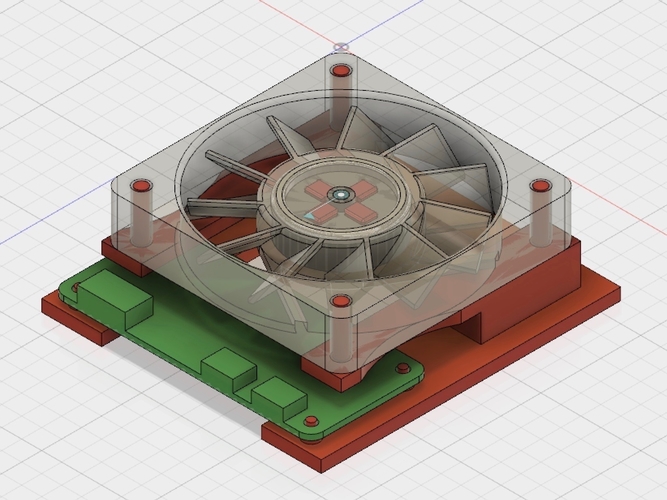Select the fan hub center axis point

click(x=340, y=195)
